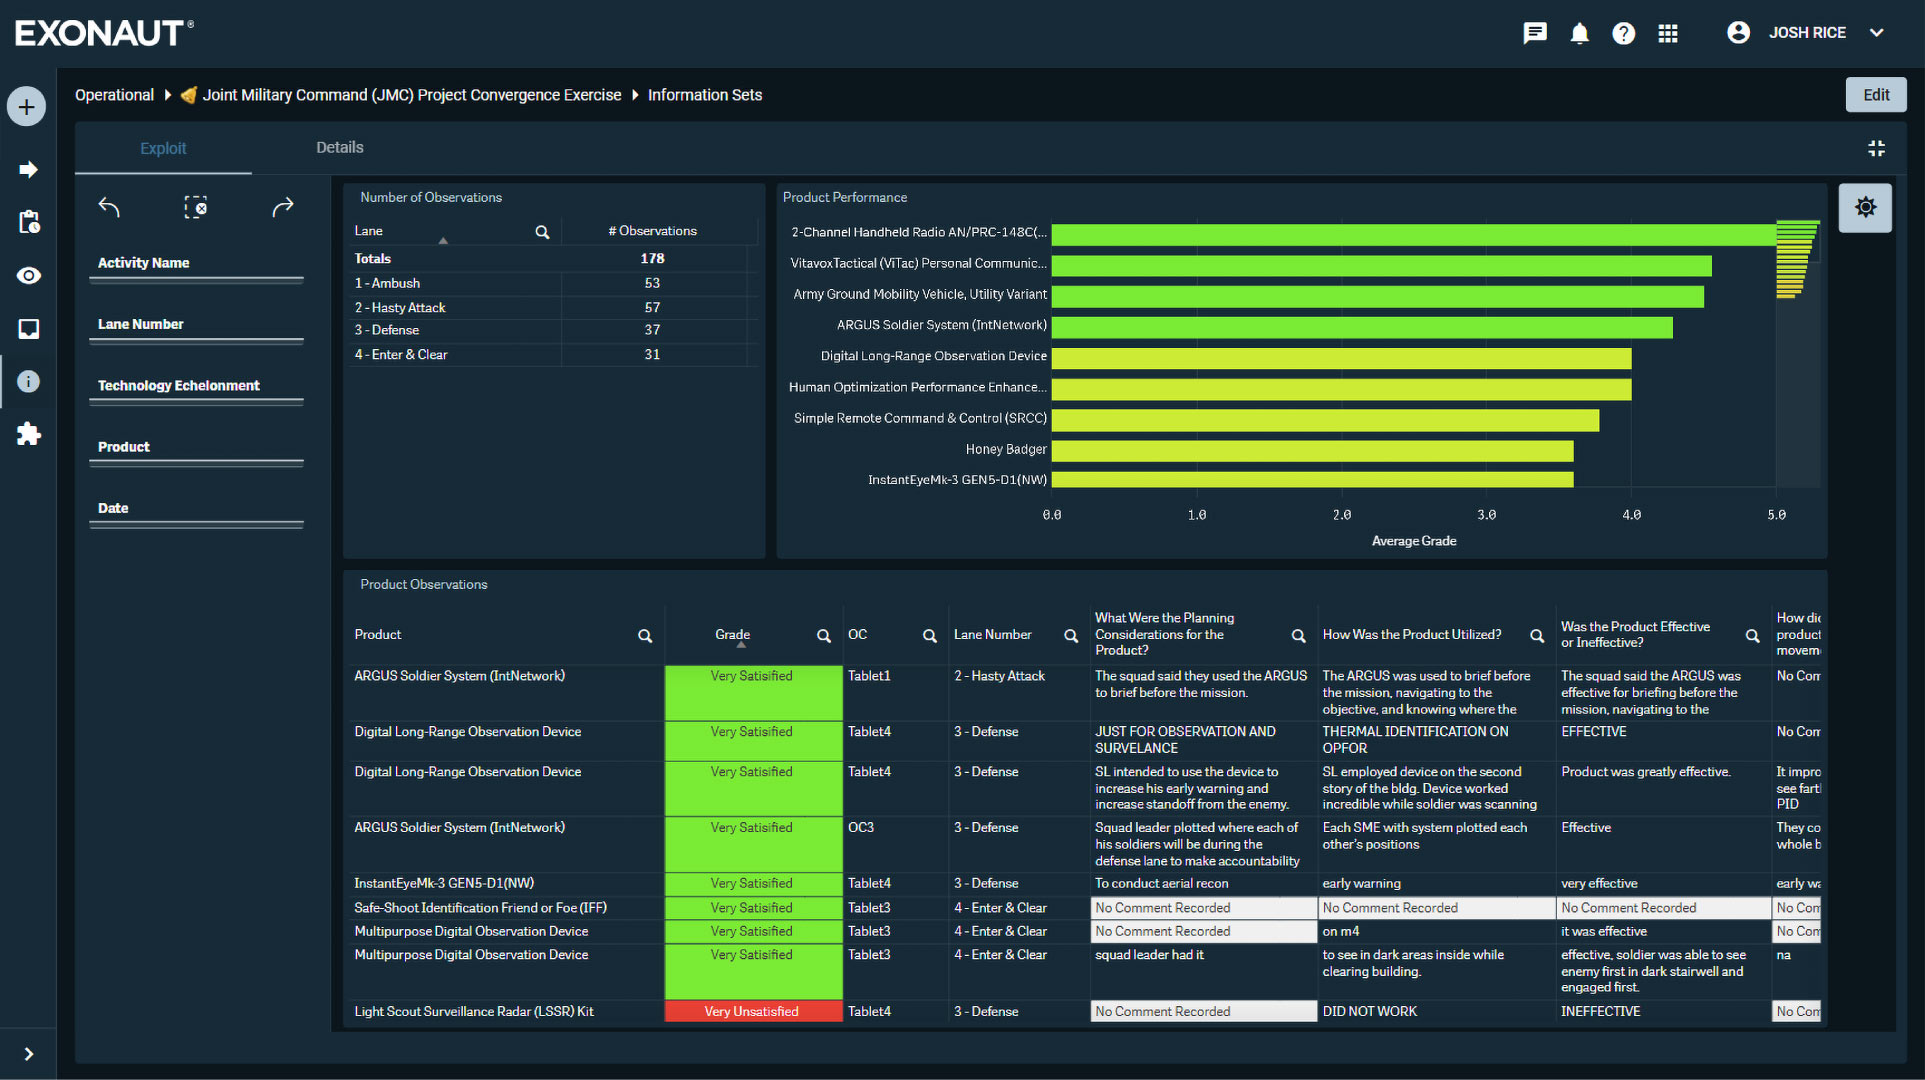The image size is (1925, 1080).
Task: Click the search icon in the Lane column
Action: (x=541, y=231)
